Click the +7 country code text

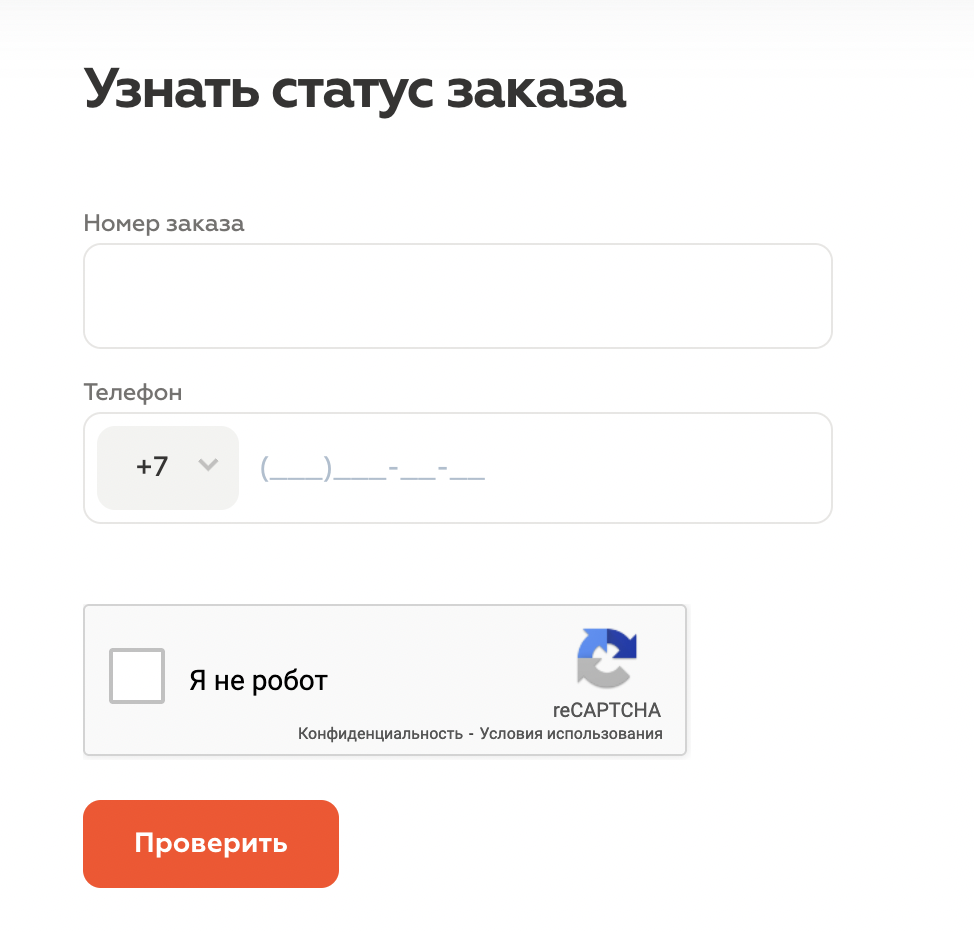point(152,467)
